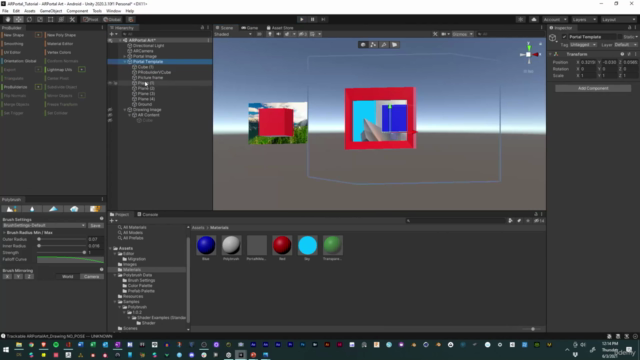Toggle brush mirroring on X axis
Screen dimensions: 640x360
tap(7, 277)
